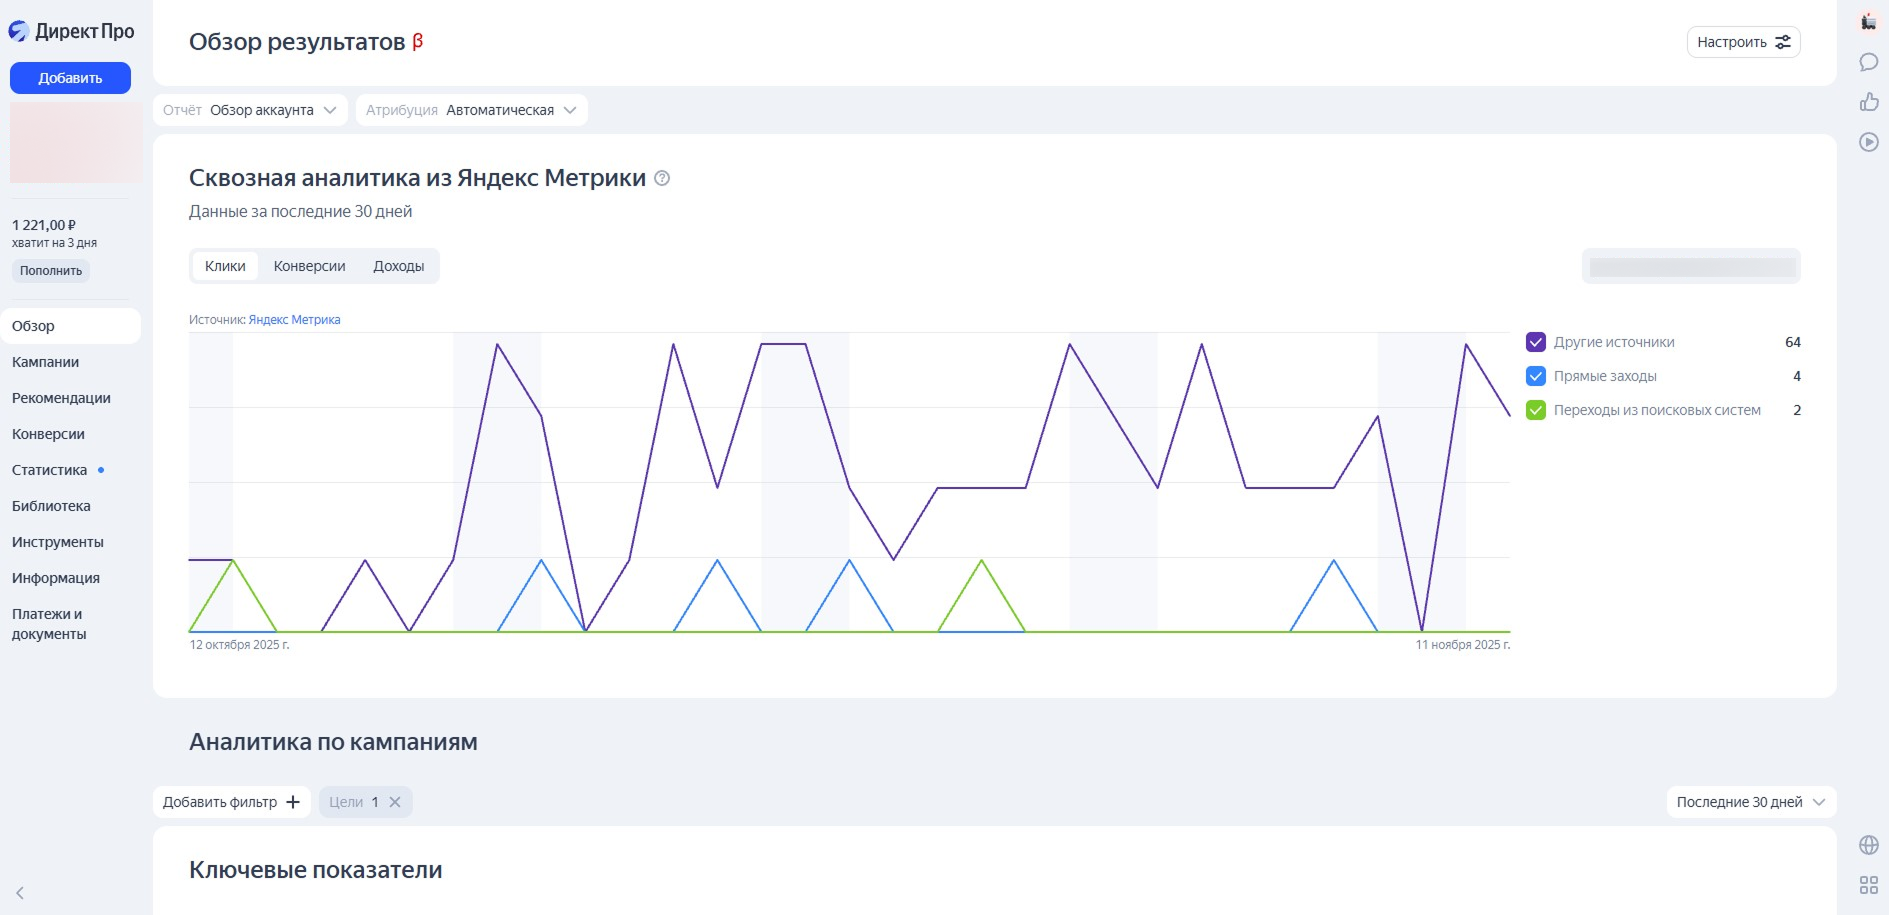Switch to the Конверсии chart tab

tap(309, 266)
